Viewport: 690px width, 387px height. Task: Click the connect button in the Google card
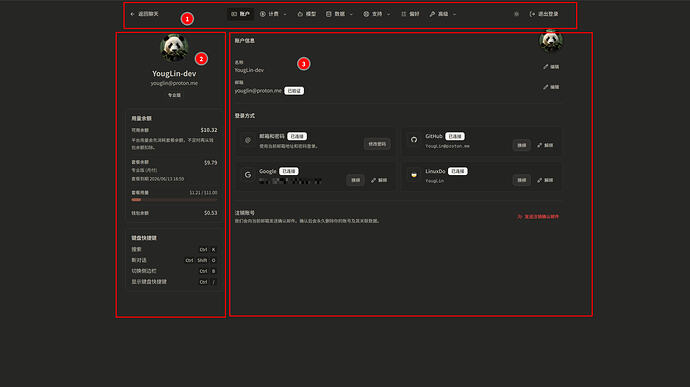tap(355, 180)
